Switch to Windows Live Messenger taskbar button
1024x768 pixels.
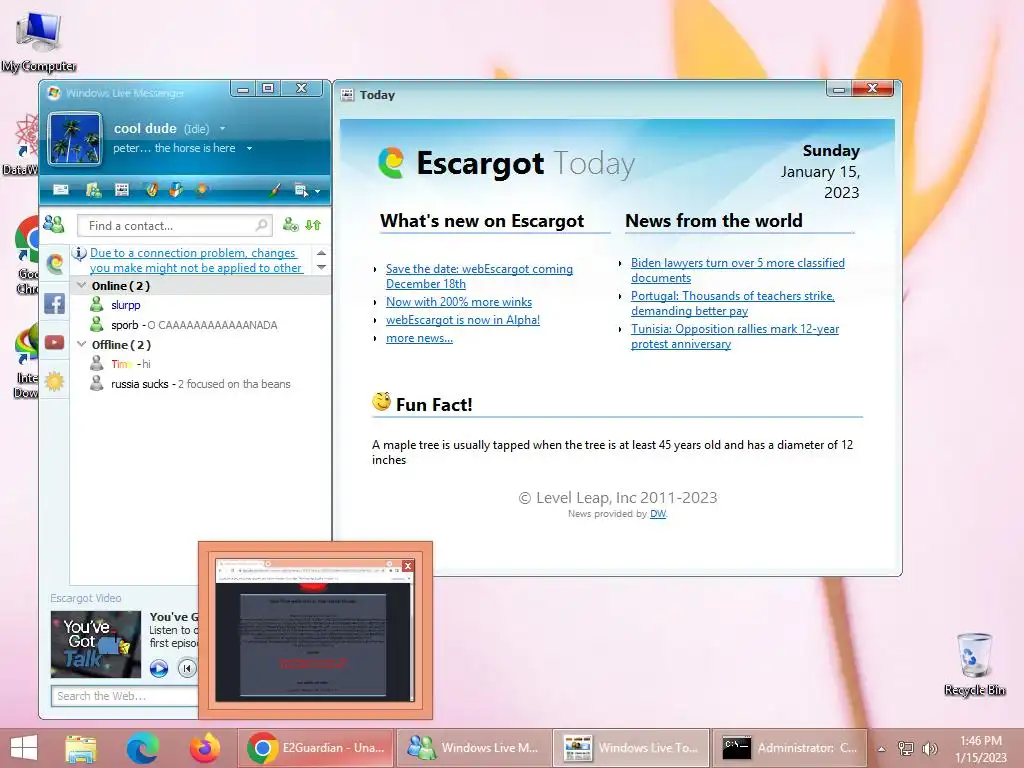click(473, 748)
